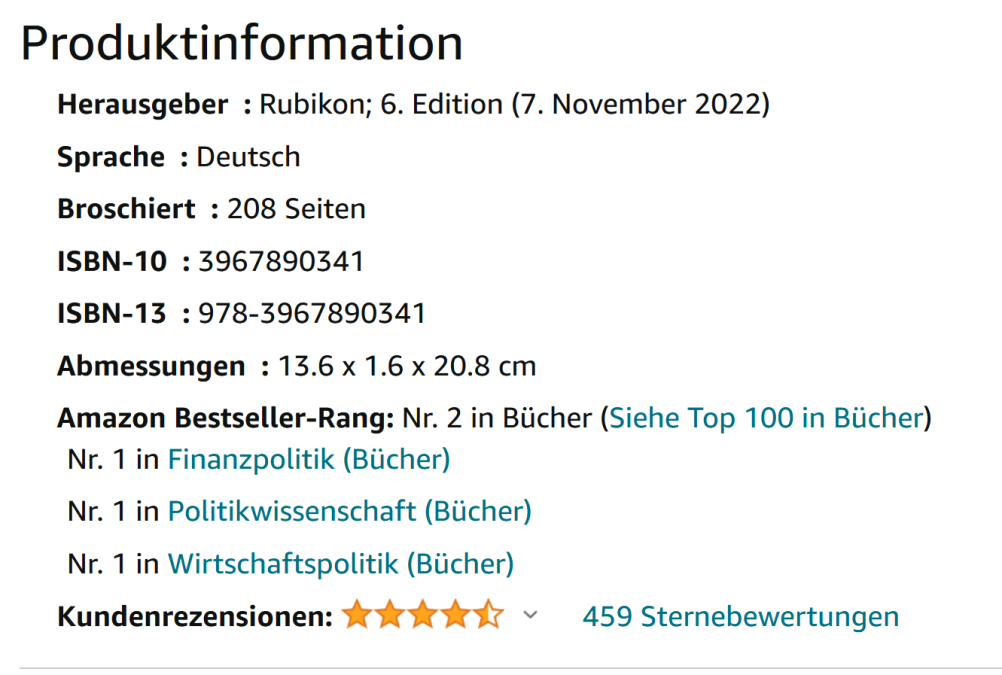
Task: Click the Herausgeber label
Action: (x=143, y=104)
